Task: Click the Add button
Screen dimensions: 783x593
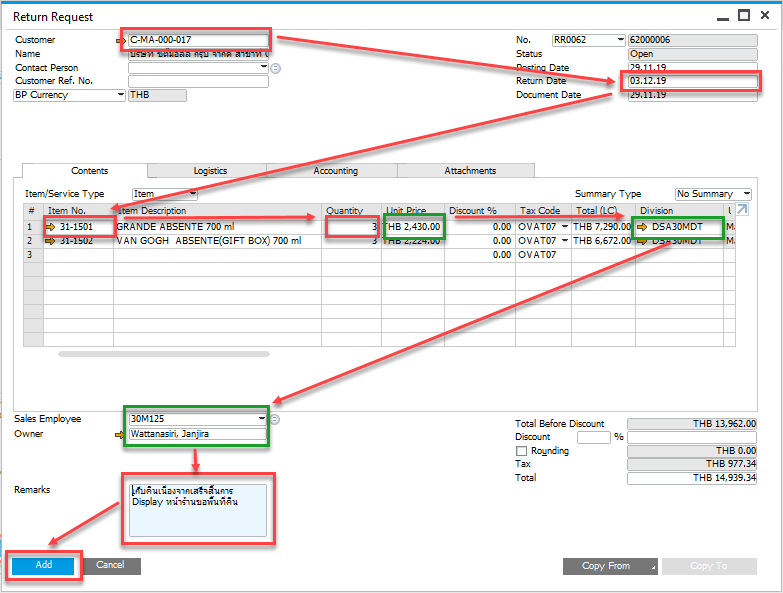Action: [x=43, y=566]
